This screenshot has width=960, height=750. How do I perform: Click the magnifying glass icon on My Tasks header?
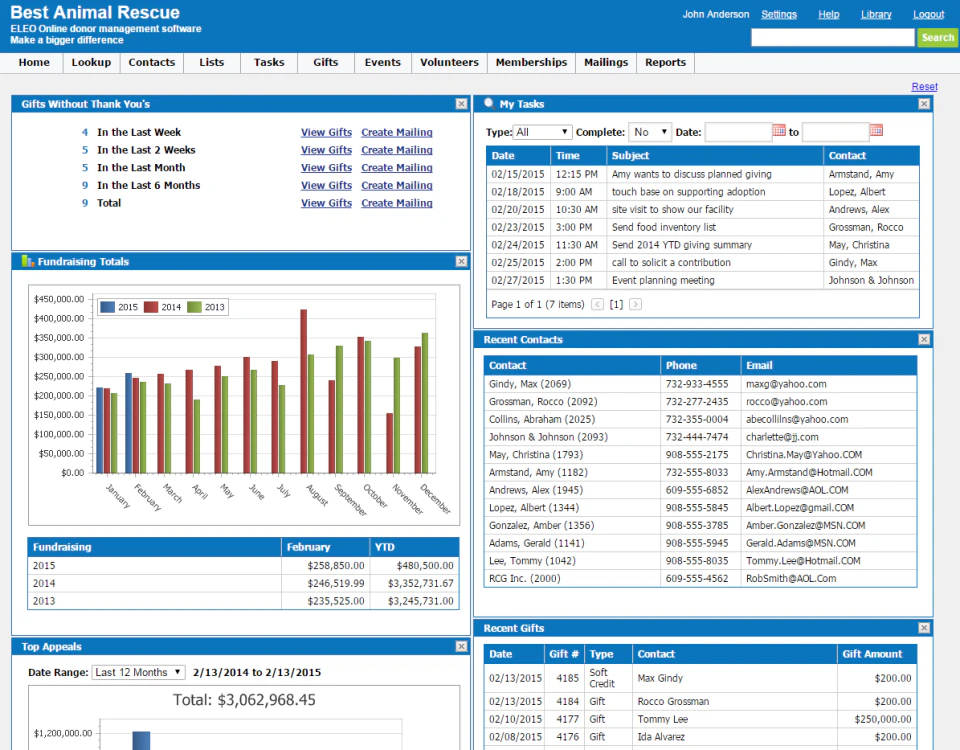pyautogui.click(x=488, y=103)
